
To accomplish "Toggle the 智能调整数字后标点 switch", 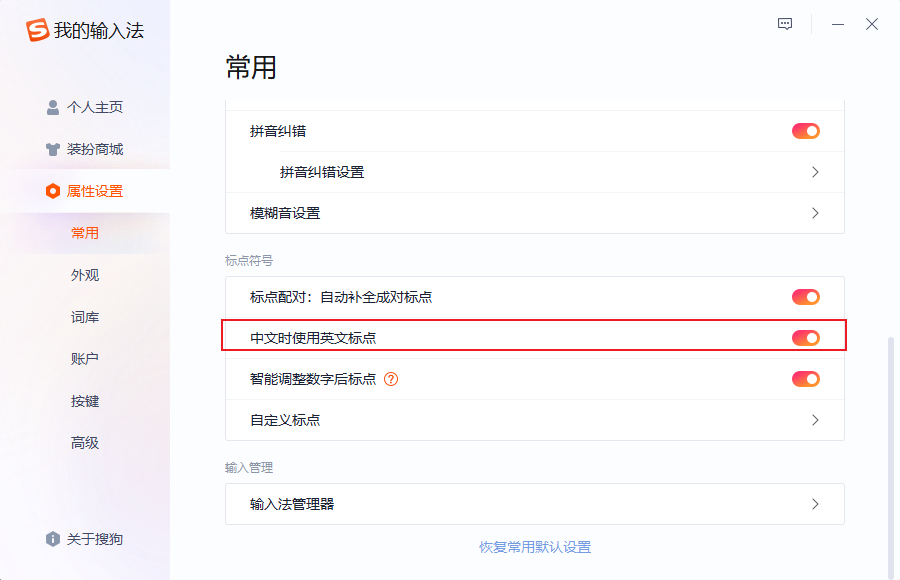I will pos(806,379).
